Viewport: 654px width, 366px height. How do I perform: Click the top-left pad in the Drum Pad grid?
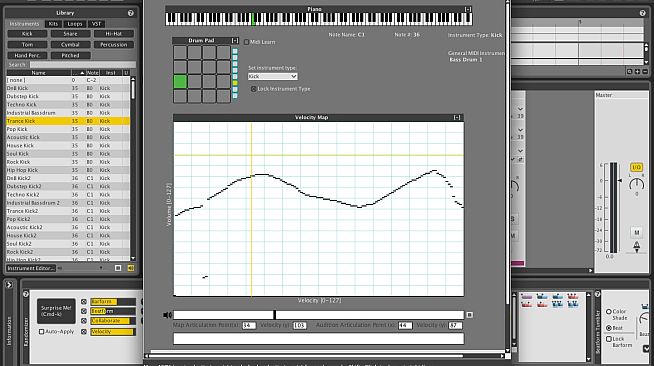[x=180, y=53]
